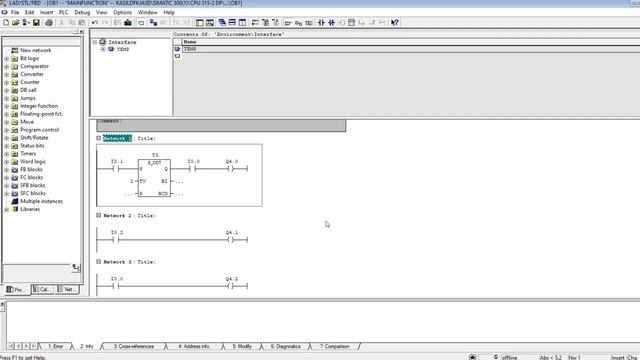The width and height of the screenshot is (640, 360).
Task: Click the I0.1 contact in Network 1
Action: (116, 169)
